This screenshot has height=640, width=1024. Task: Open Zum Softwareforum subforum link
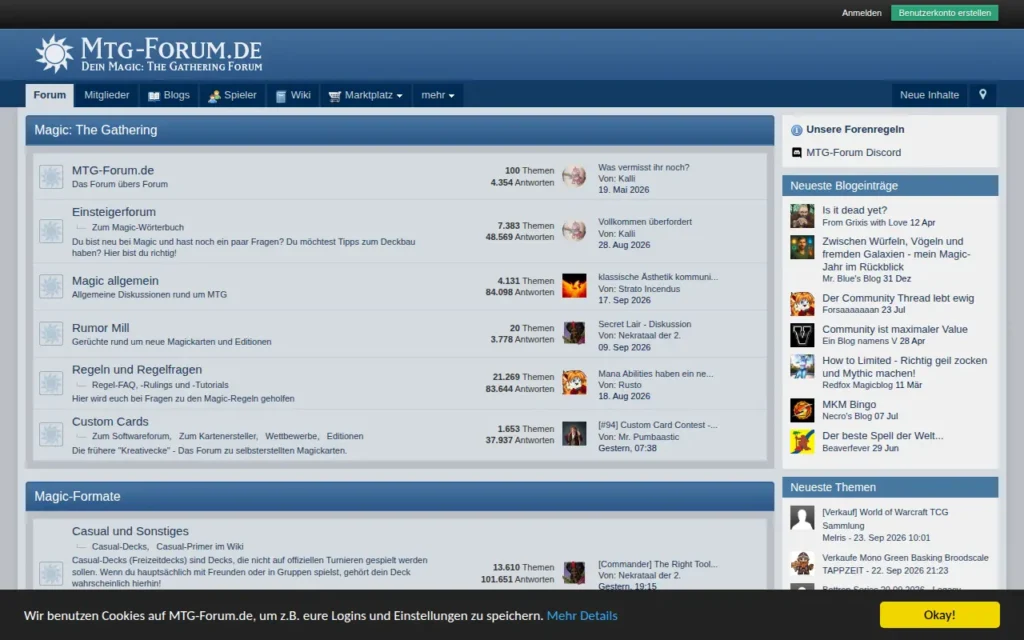pyautogui.click(x=131, y=436)
